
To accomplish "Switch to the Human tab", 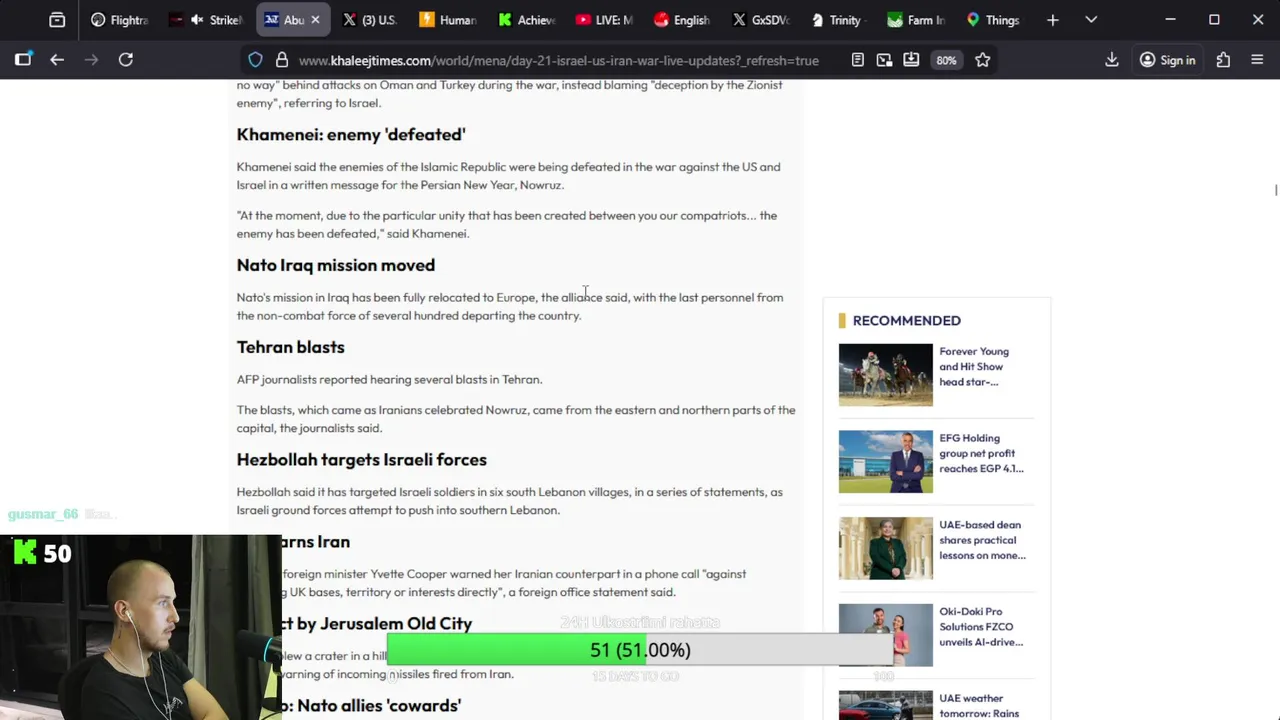I will pos(448,20).
